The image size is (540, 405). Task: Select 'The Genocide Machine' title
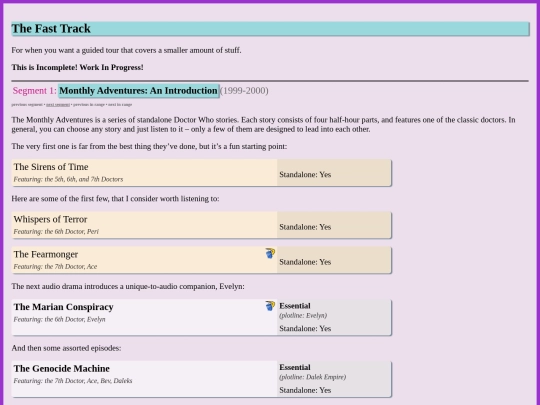[x=62, y=368]
